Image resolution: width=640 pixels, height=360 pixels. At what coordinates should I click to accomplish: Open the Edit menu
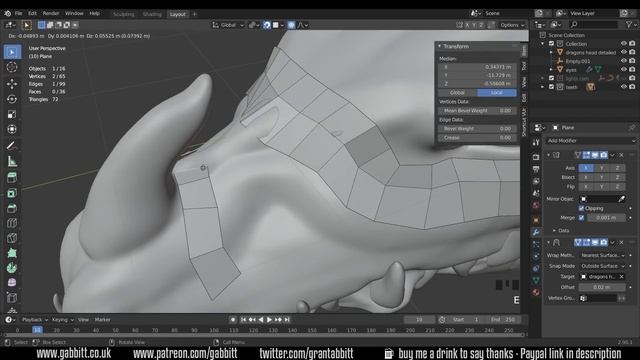32,13
